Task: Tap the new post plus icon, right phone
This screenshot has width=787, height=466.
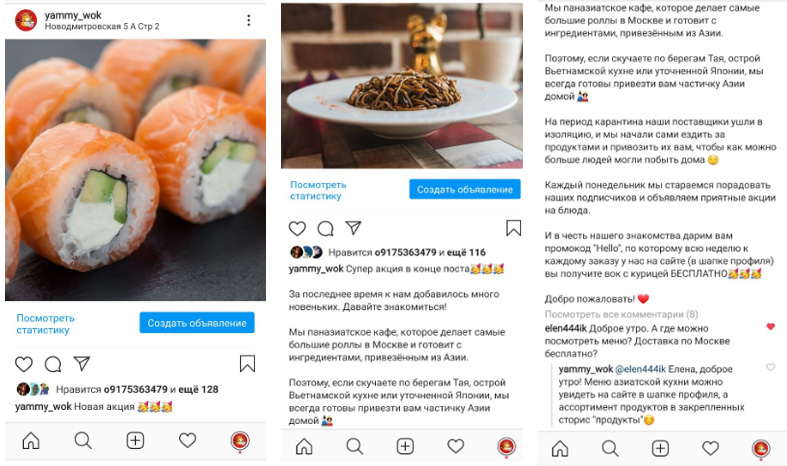Action: pyautogui.click(x=660, y=448)
